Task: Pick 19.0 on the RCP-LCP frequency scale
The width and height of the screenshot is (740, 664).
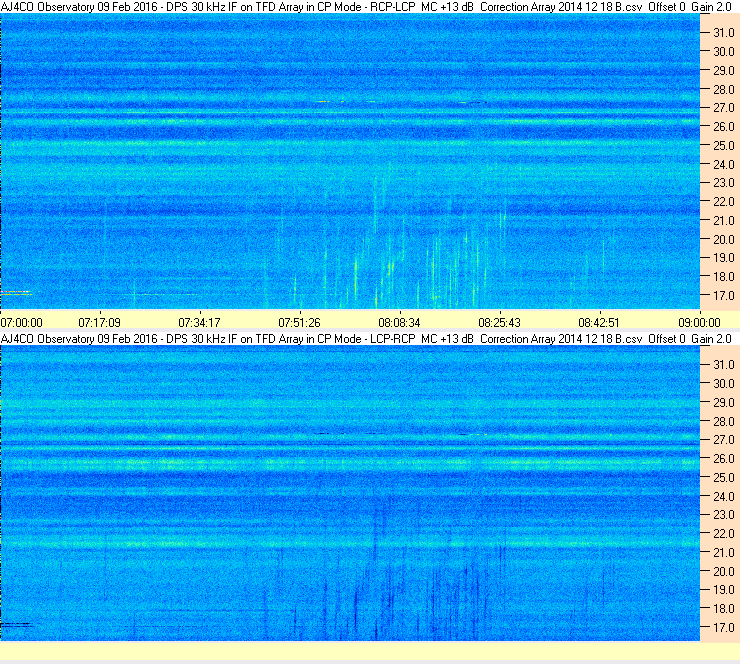Action: pyautogui.click(x=724, y=258)
